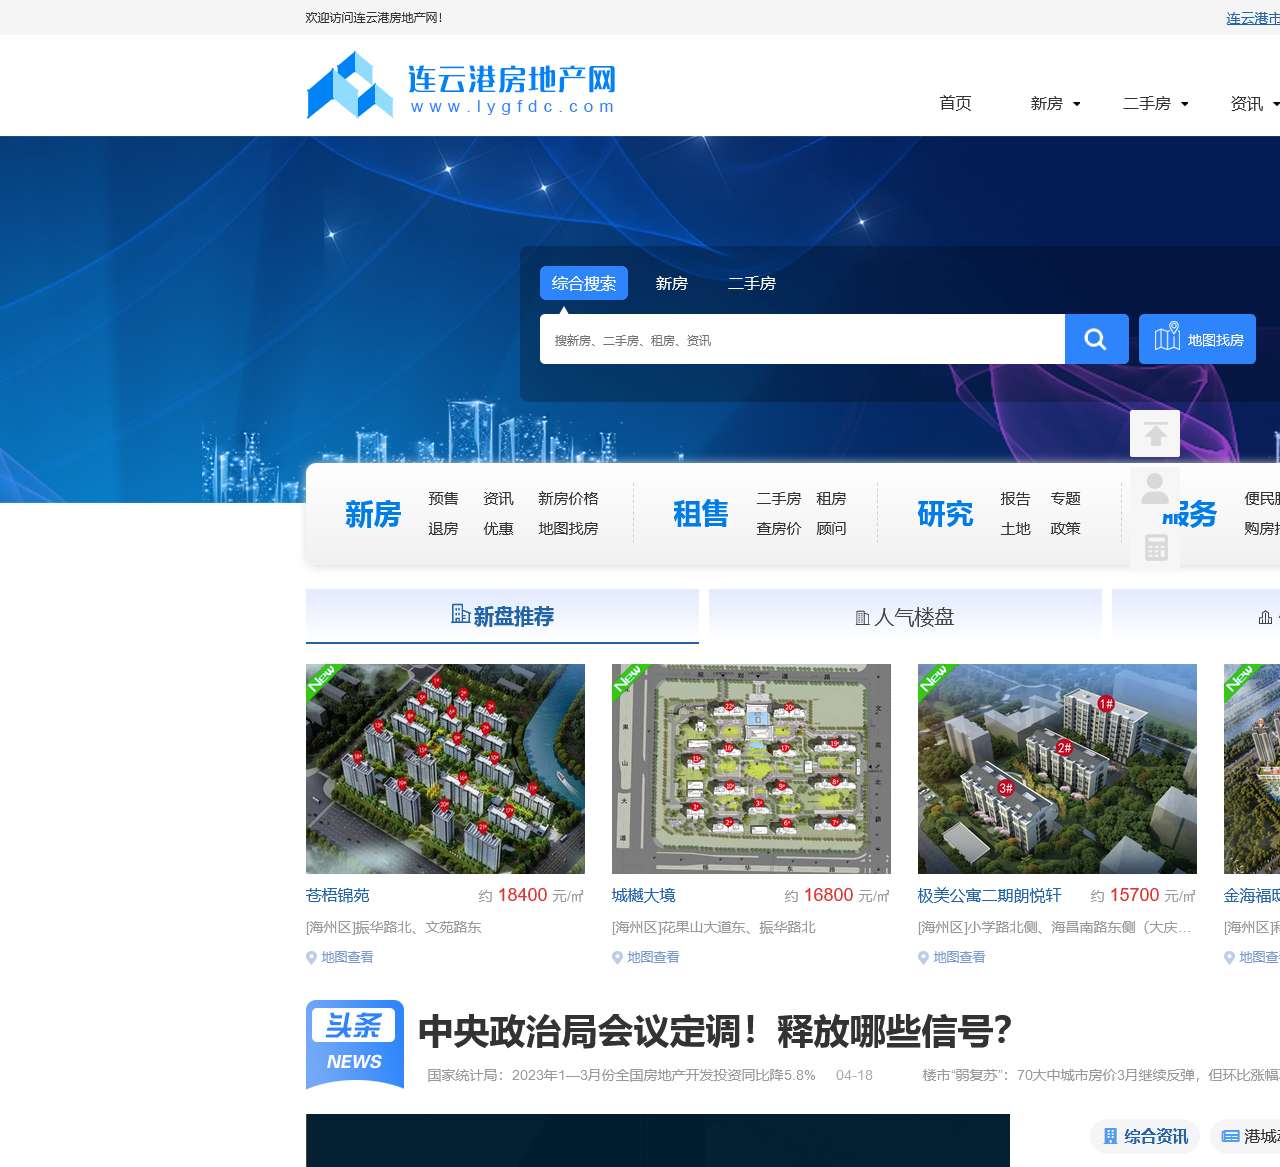The image size is (1280, 1167).
Task: Click 租房 in the 租售 menu
Action: 831,498
